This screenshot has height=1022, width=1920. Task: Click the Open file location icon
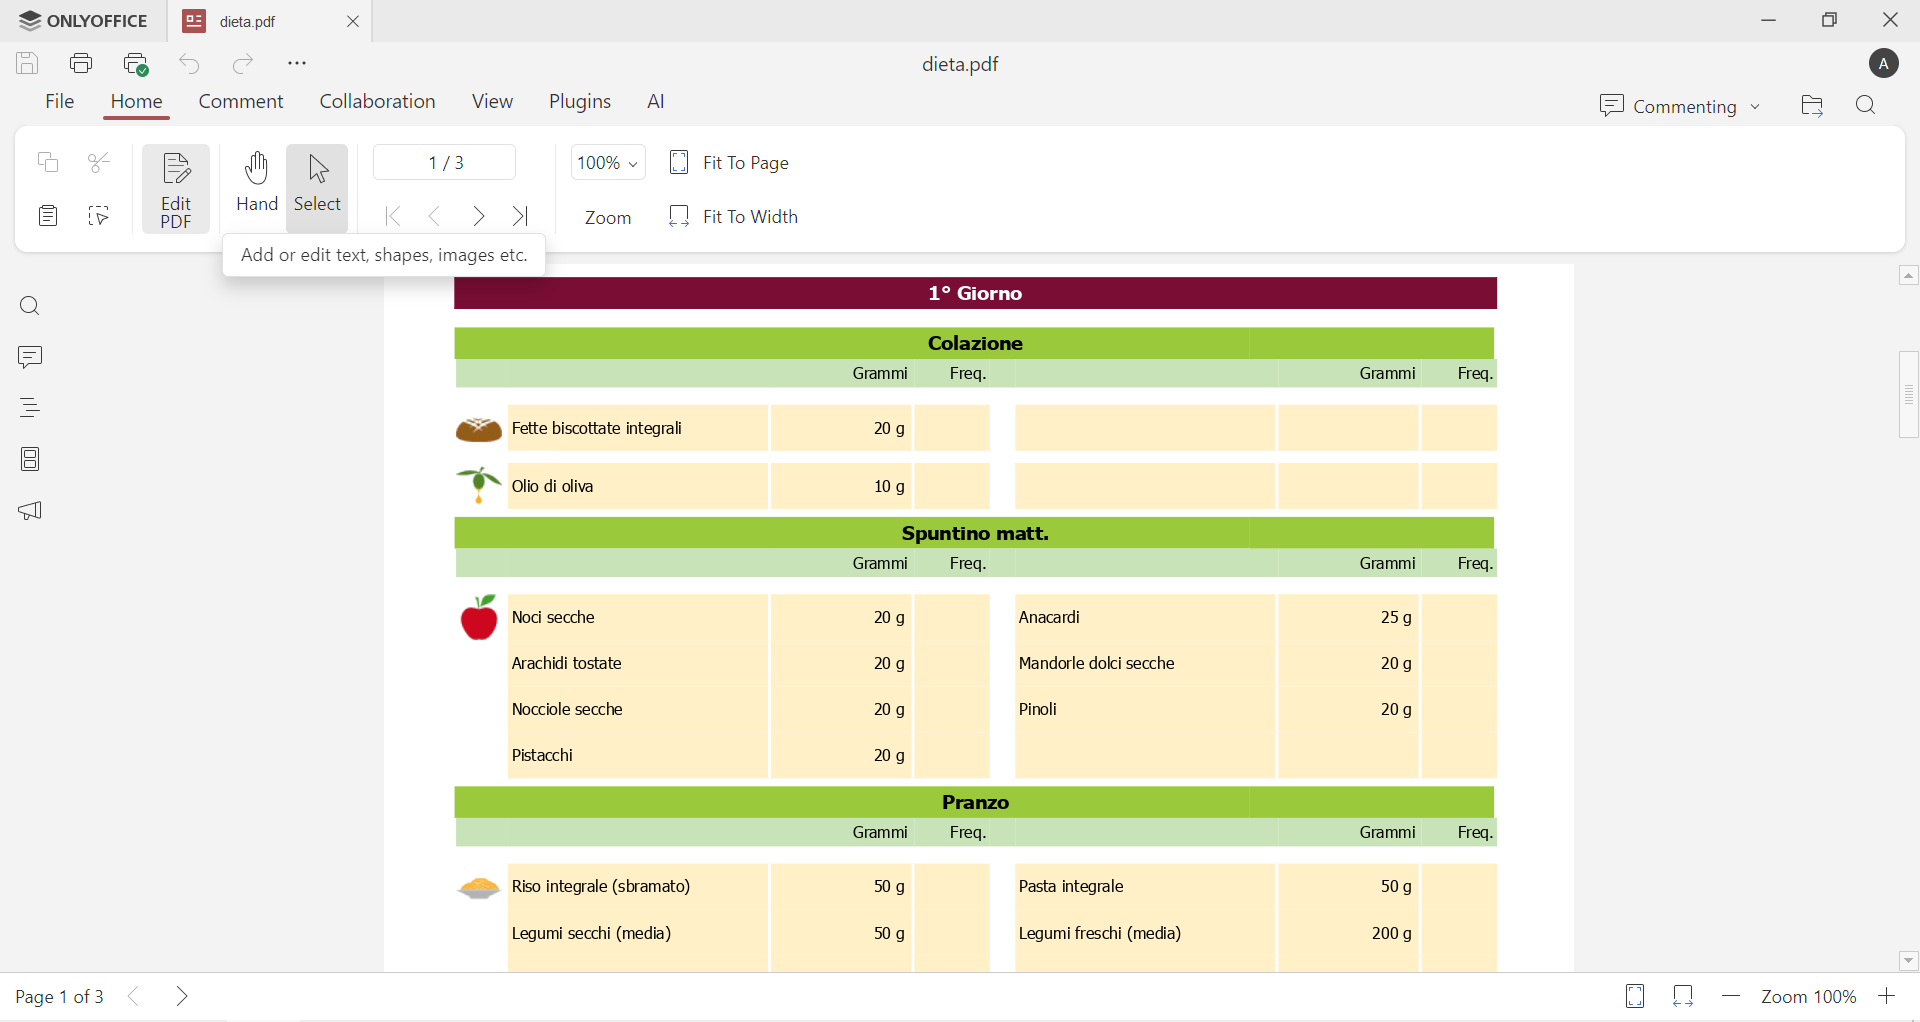click(x=1812, y=106)
